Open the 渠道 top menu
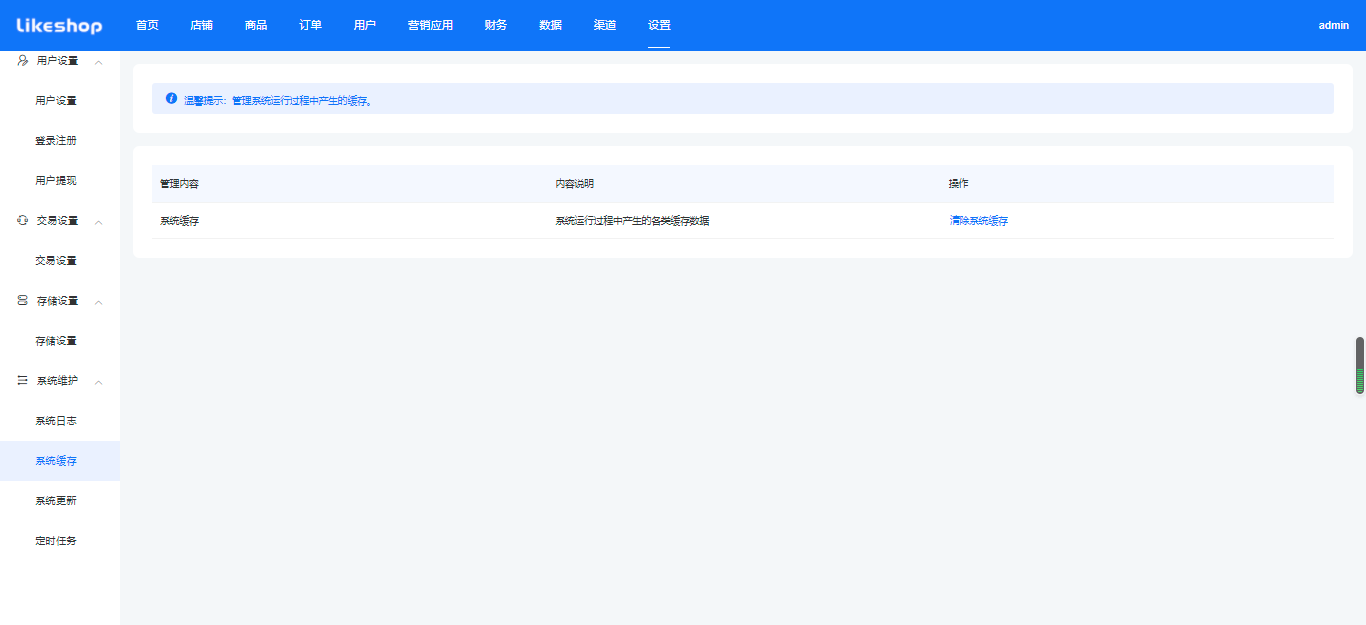1366x625 pixels. [x=604, y=25]
